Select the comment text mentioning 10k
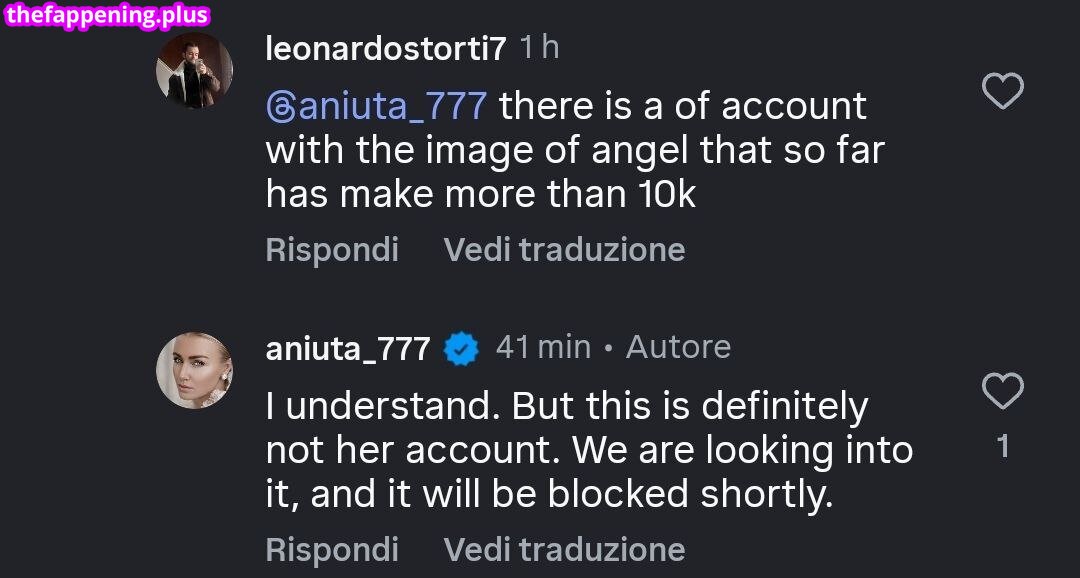This screenshot has height=578, width=1080. (575, 150)
